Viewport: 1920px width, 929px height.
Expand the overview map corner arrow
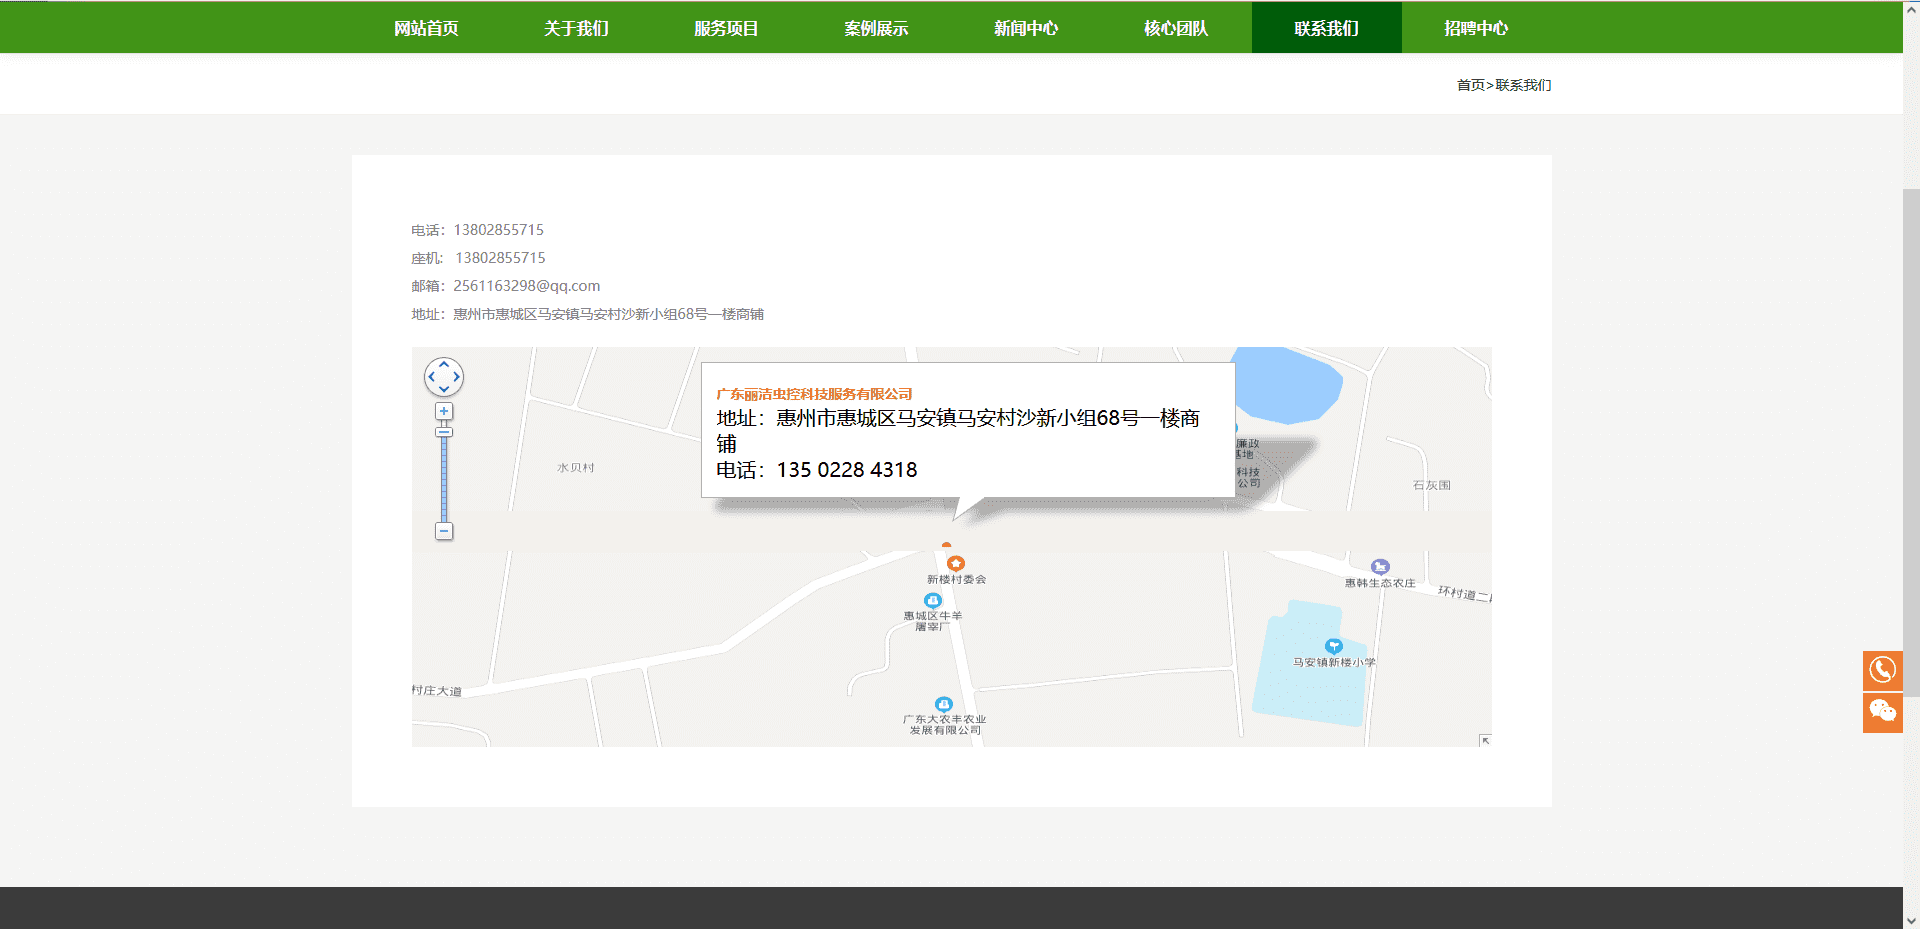point(1485,740)
